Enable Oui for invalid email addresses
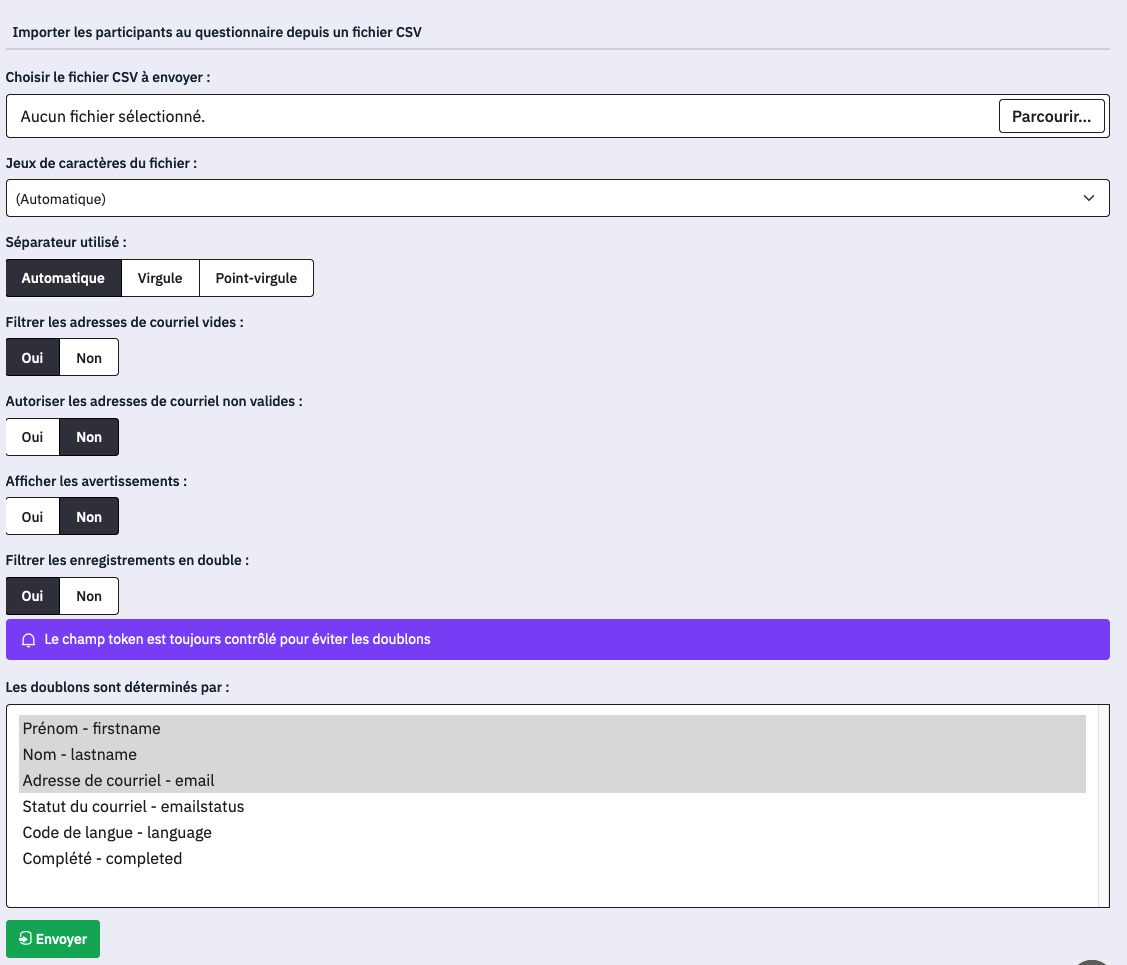 [32, 437]
